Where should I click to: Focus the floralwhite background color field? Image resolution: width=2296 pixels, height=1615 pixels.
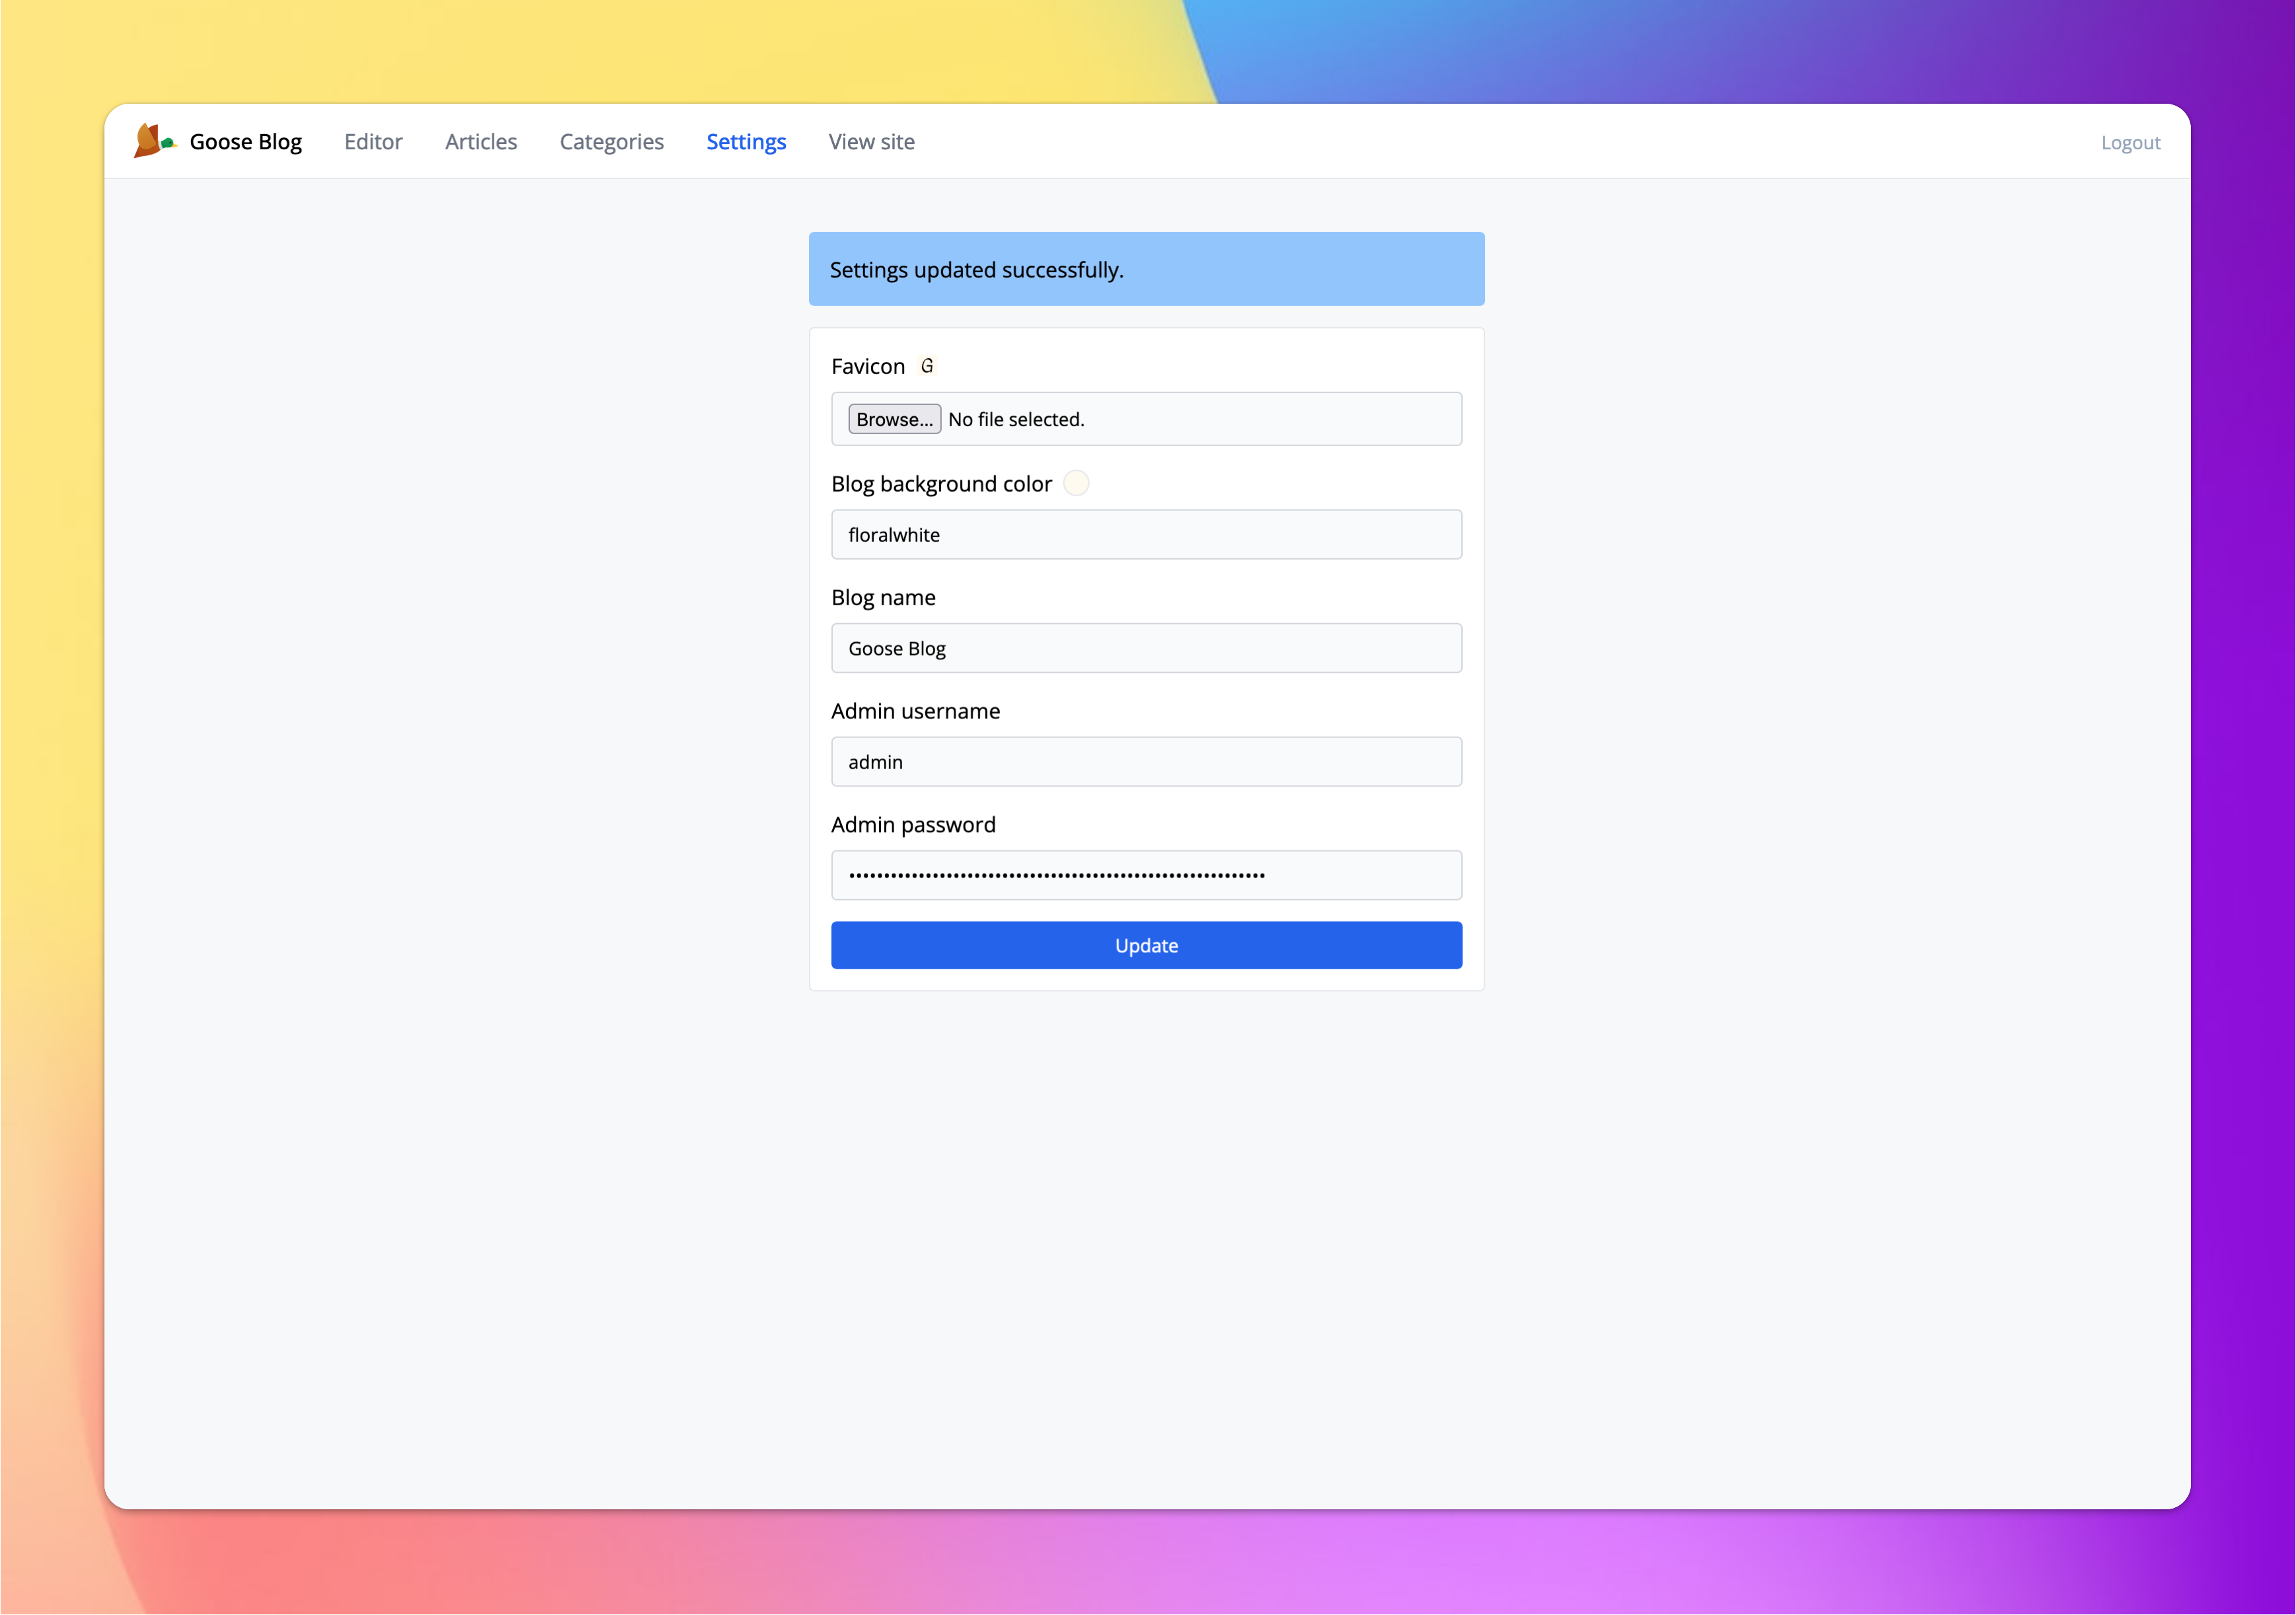1146,535
